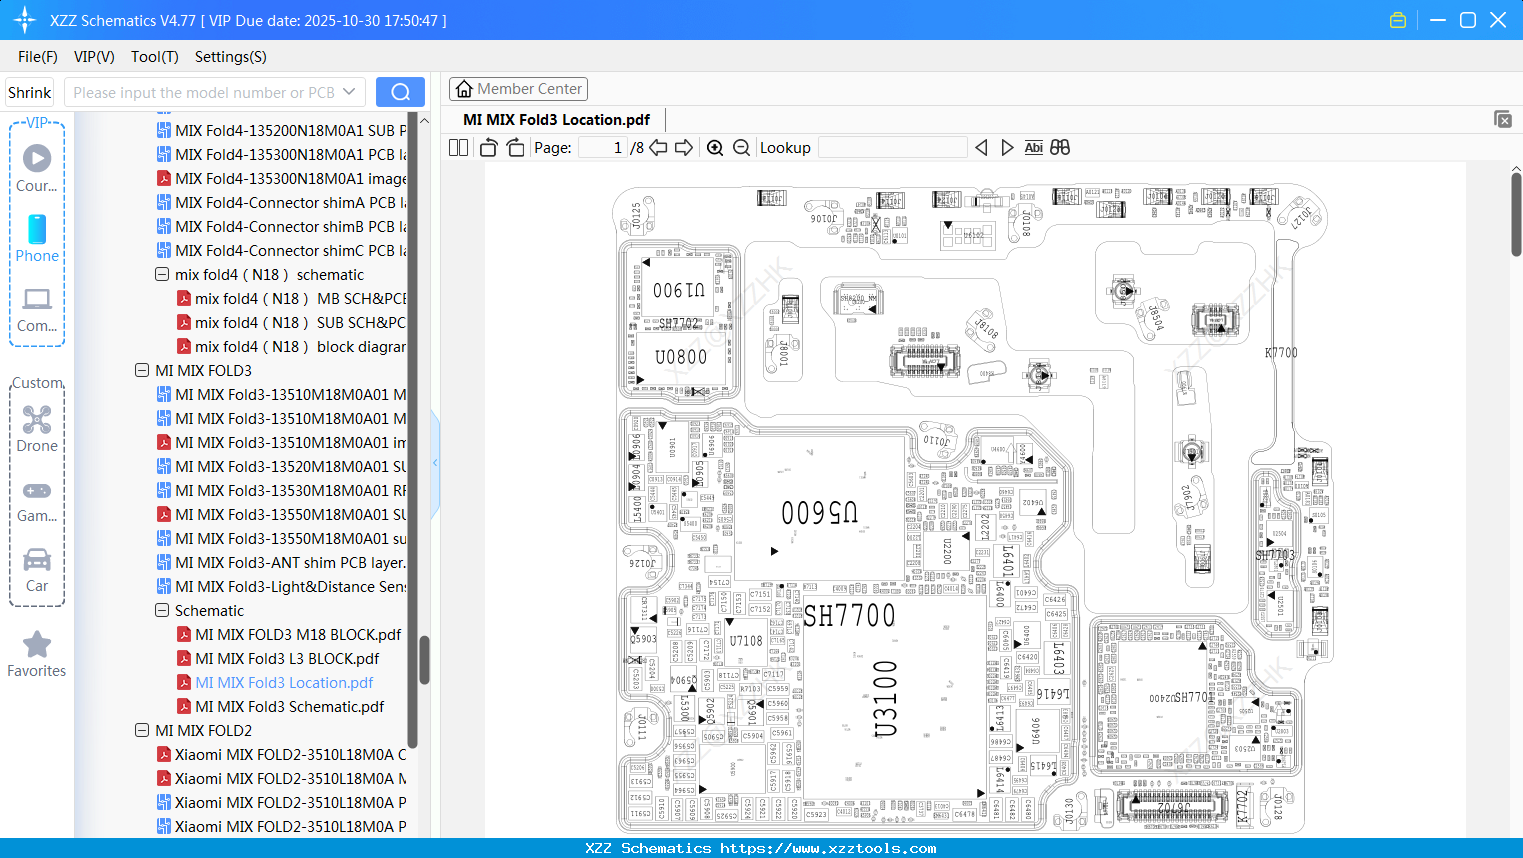Click the page number input field
The height and width of the screenshot is (858, 1523).
(603, 147)
